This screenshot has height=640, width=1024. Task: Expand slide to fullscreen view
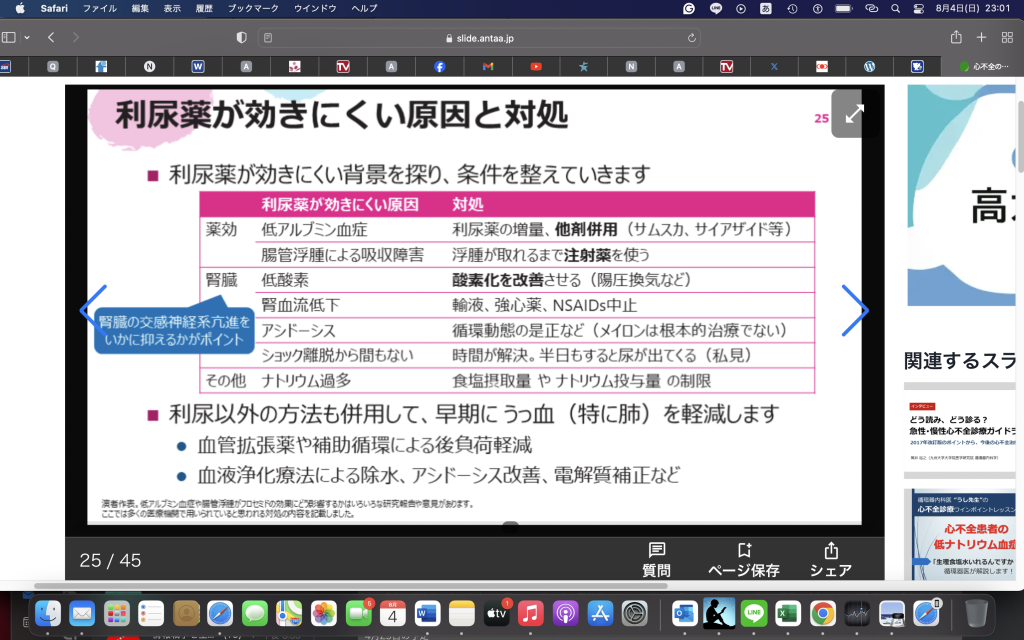[x=854, y=114]
